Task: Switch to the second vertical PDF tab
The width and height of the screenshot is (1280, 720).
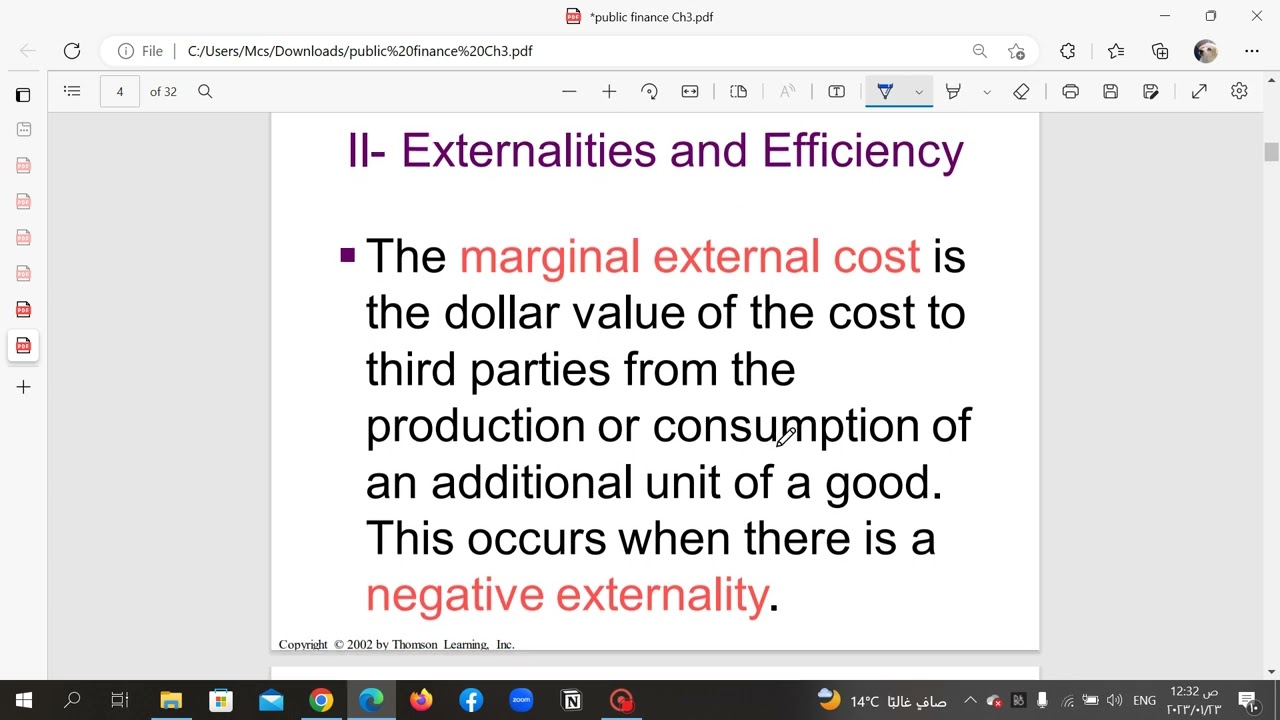Action: (23, 165)
